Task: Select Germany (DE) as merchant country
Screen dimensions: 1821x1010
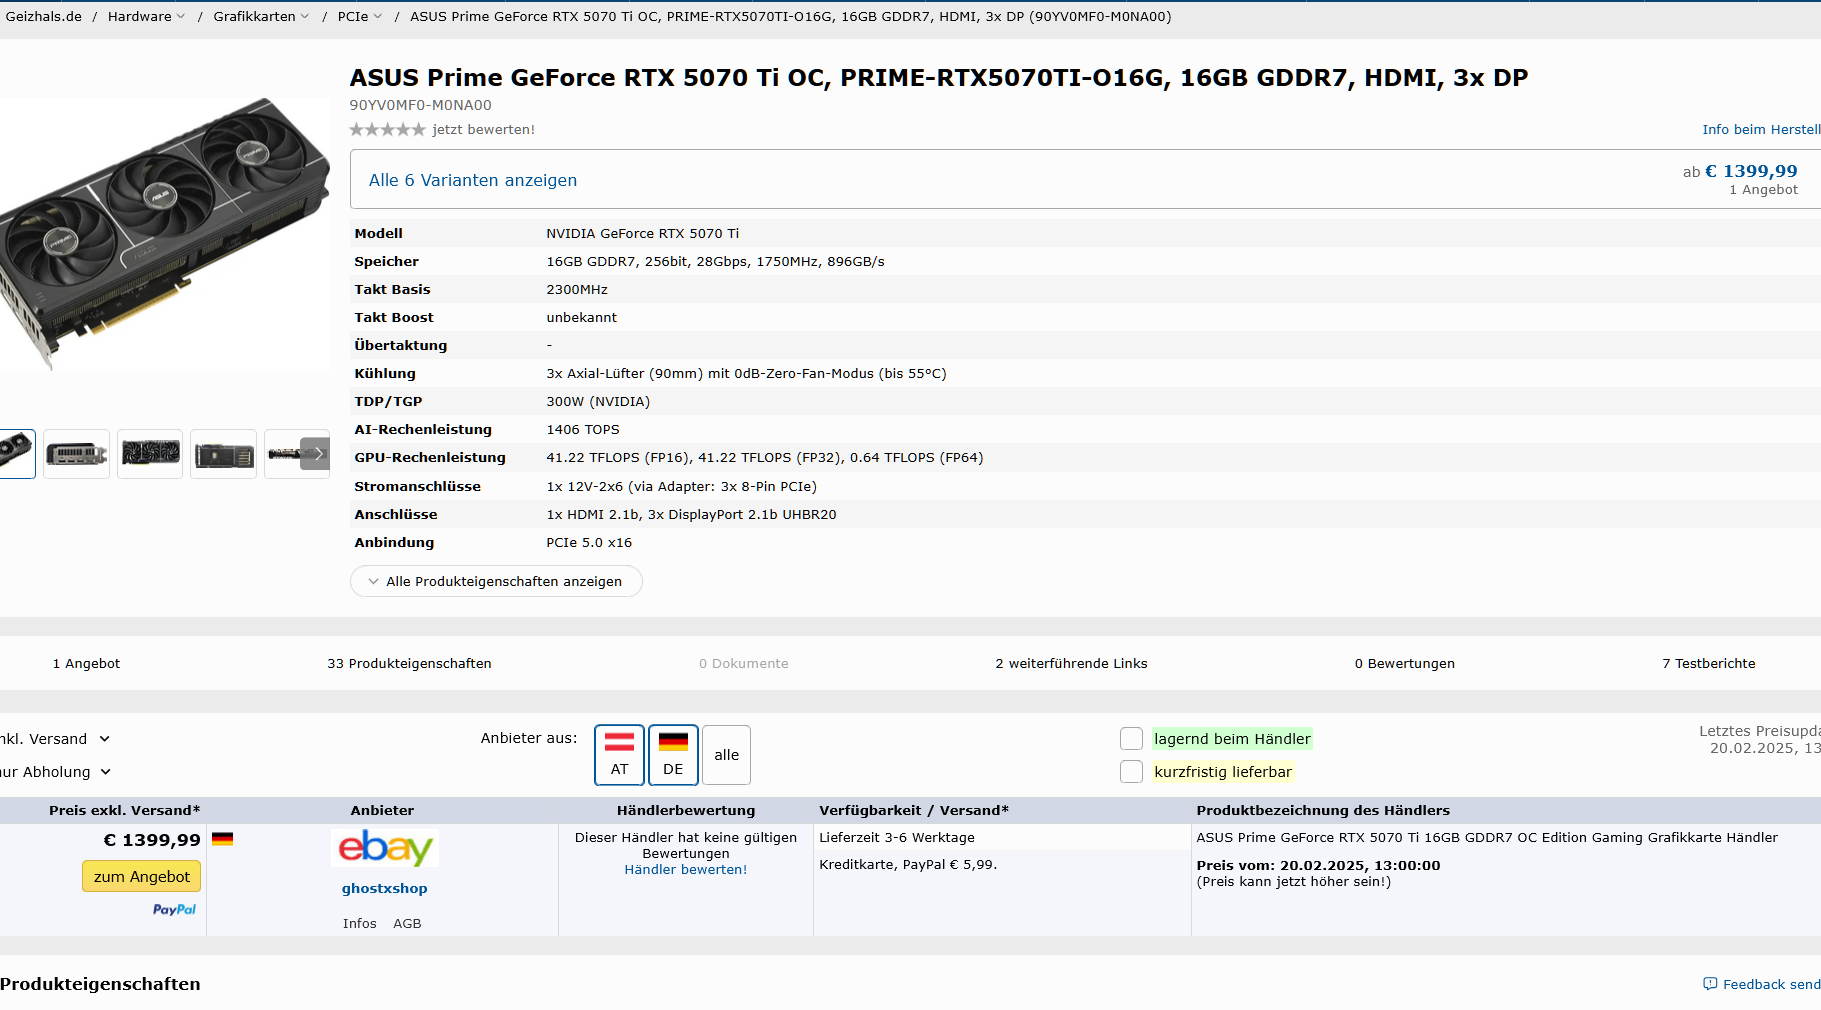Action: coord(673,755)
